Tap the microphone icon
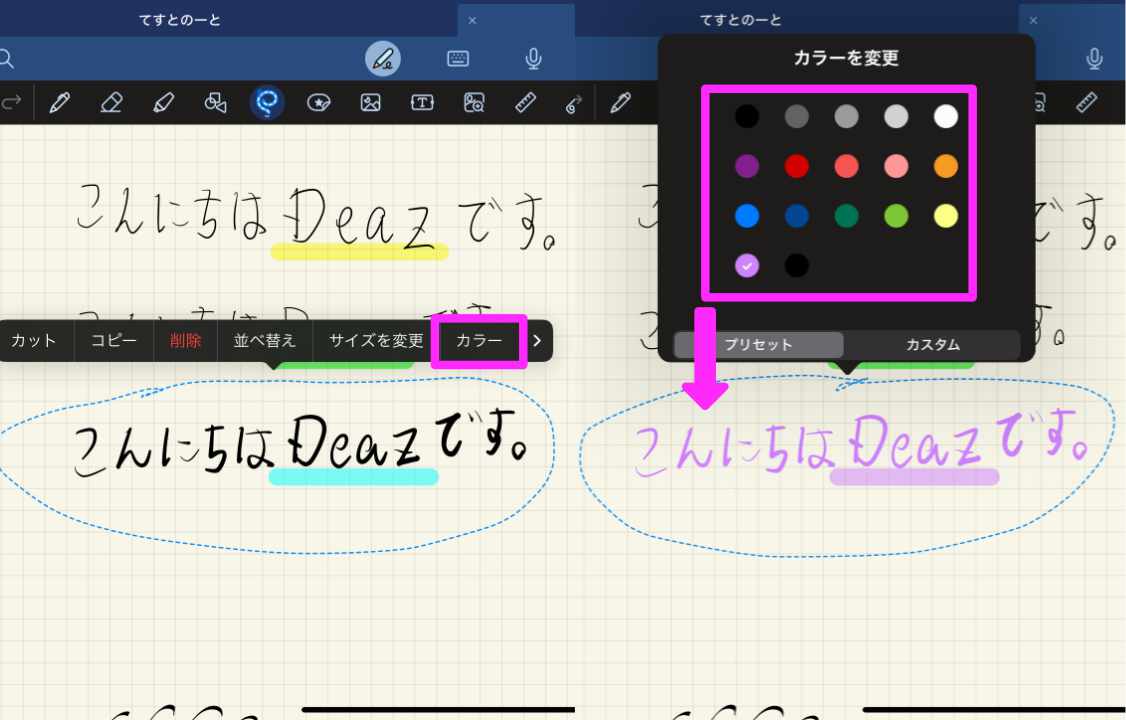Image resolution: width=1126 pixels, height=720 pixels. pos(533,58)
